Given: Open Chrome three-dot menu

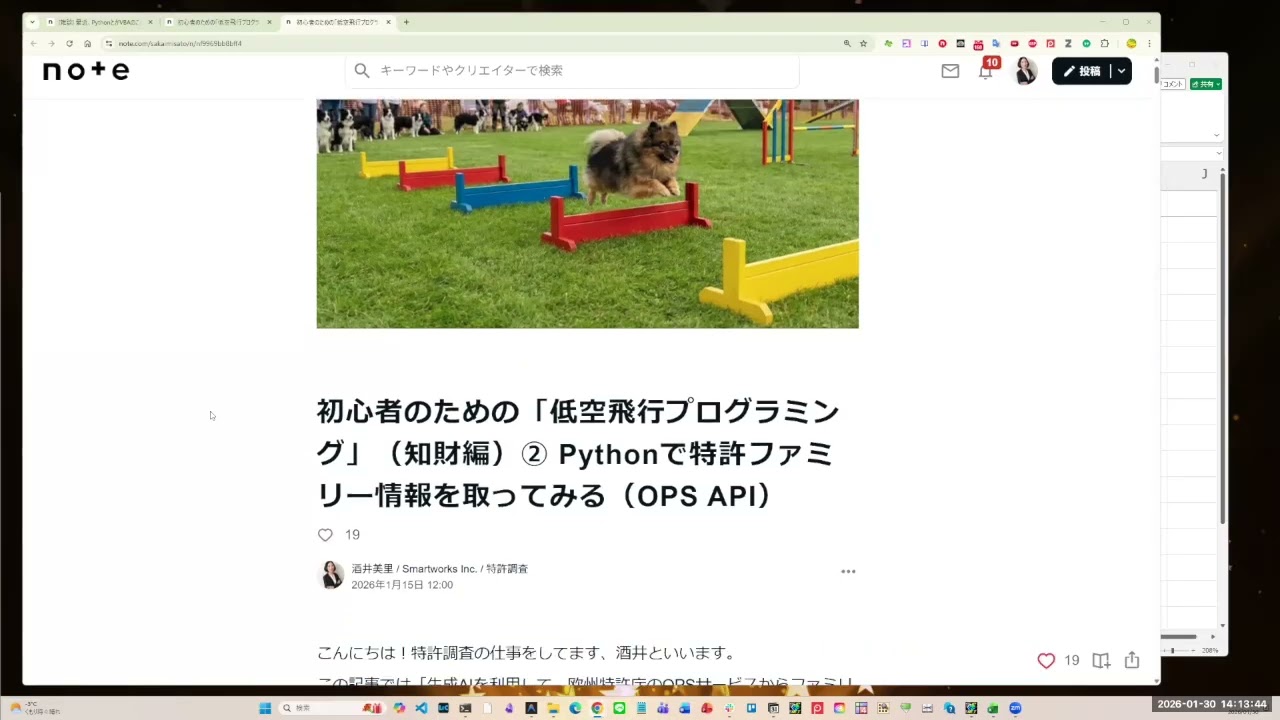Looking at the screenshot, I should (x=1150, y=44).
